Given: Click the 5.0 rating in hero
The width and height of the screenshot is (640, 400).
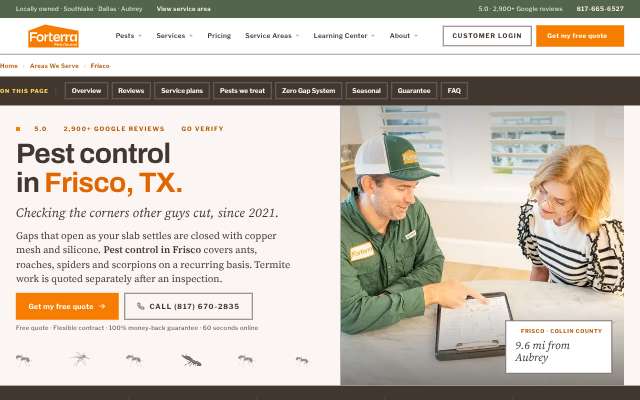Looking at the screenshot, I should tap(40, 129).
